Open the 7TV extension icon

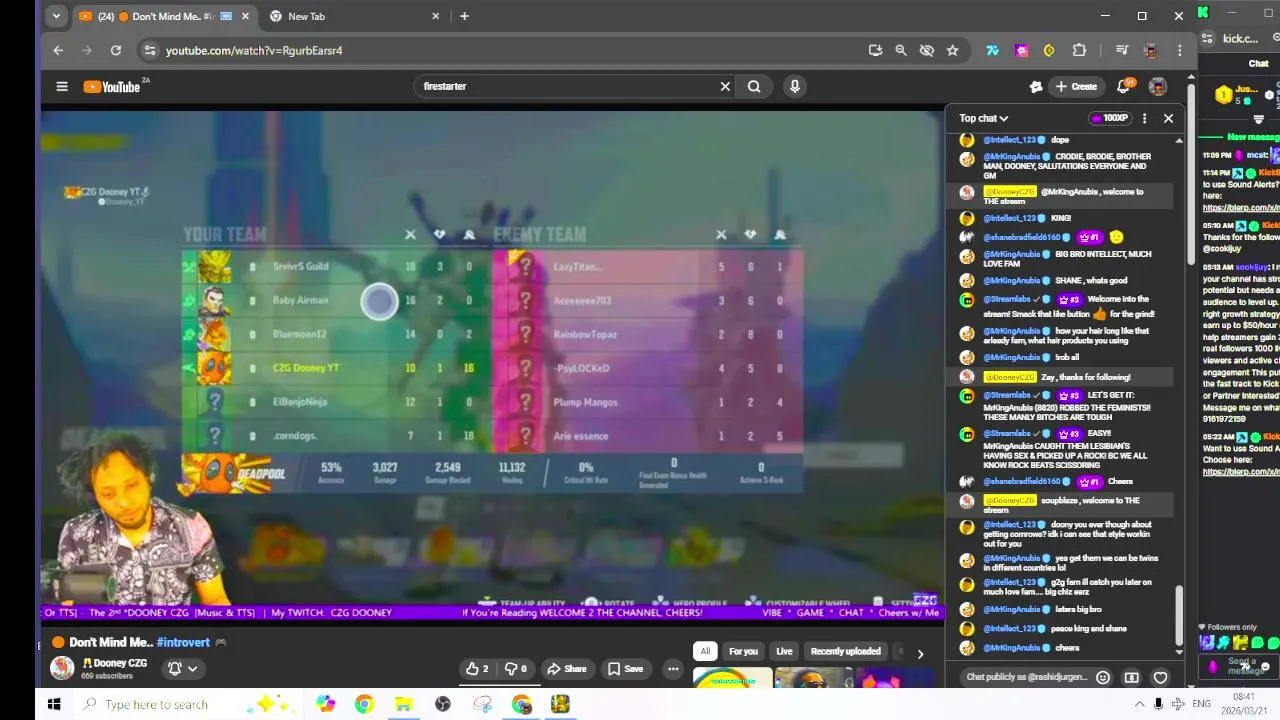[x=992, y=50]
